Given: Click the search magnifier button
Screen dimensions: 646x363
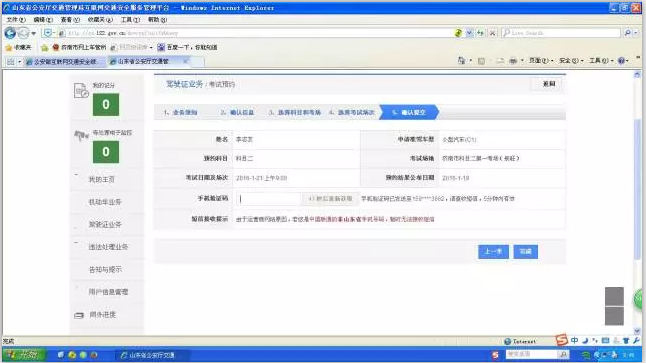Looking at the screenshot, I should (x=627, y=33).
